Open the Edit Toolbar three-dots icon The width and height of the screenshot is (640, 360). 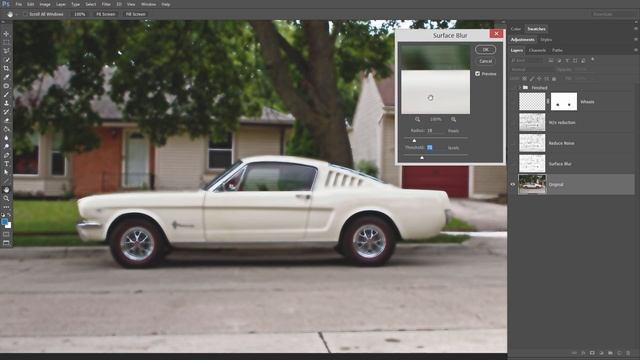coord(6,207)
